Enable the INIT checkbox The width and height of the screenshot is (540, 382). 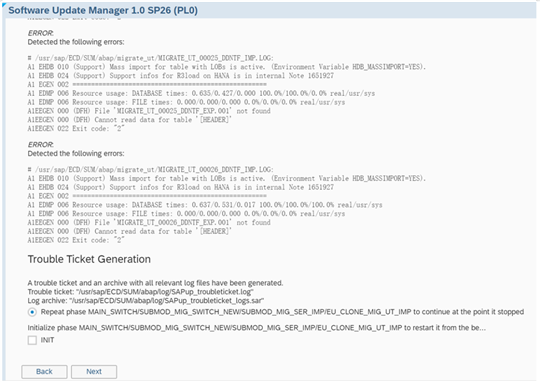32,340
